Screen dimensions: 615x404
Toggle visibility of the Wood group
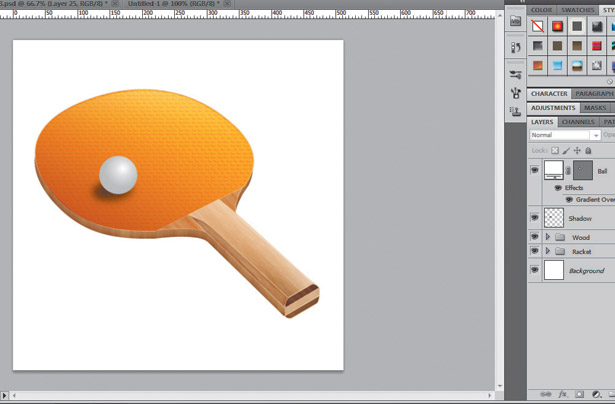coord(534,237)
